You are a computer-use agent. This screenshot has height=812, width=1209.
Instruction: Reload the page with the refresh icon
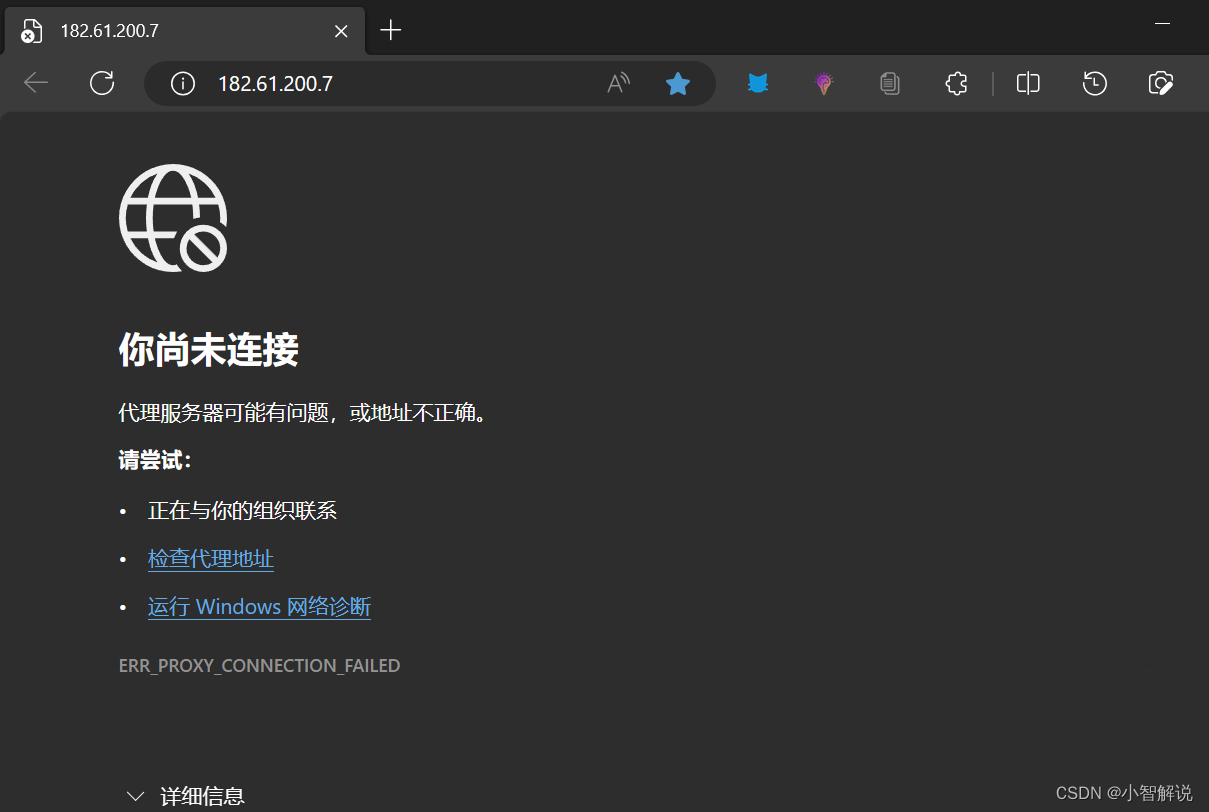click(x=102, y=83)
